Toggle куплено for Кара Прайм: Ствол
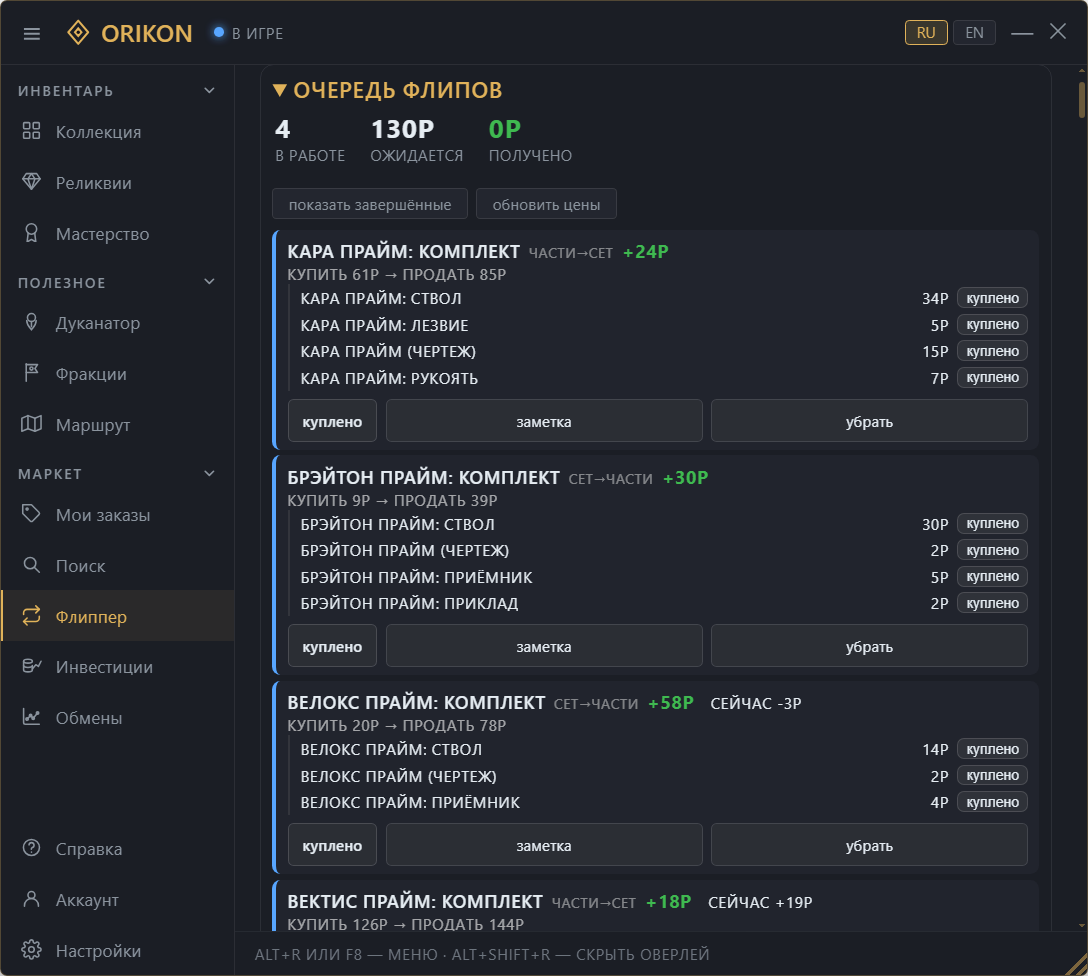This screenshot has width=1088, height=976. [x=992, y=298]
